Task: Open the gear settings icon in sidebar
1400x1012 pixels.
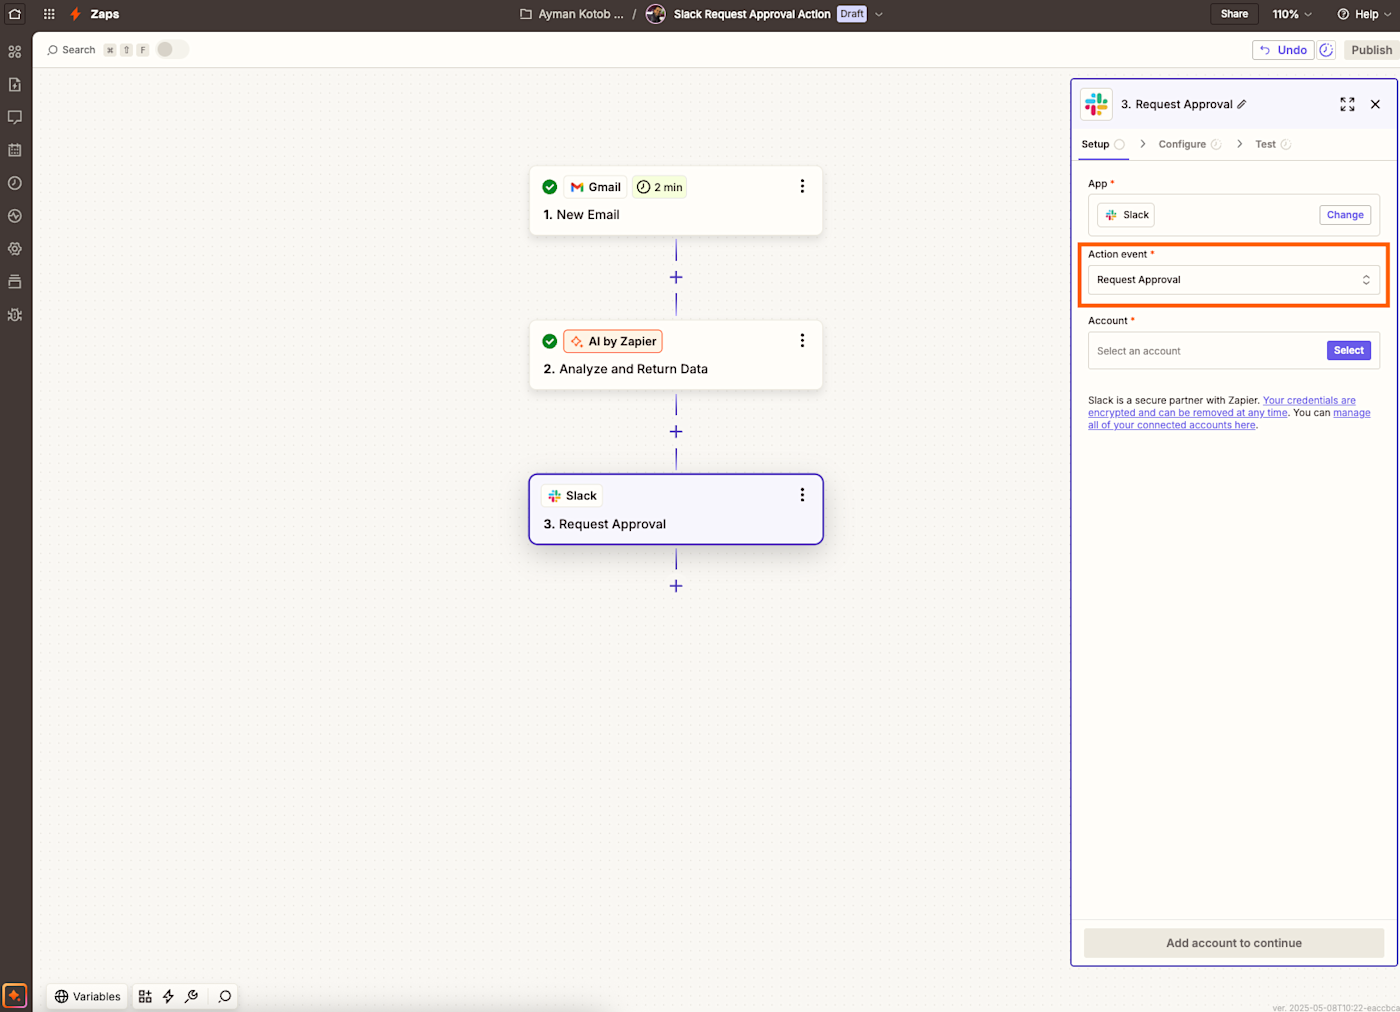Action: pos(15,249)
